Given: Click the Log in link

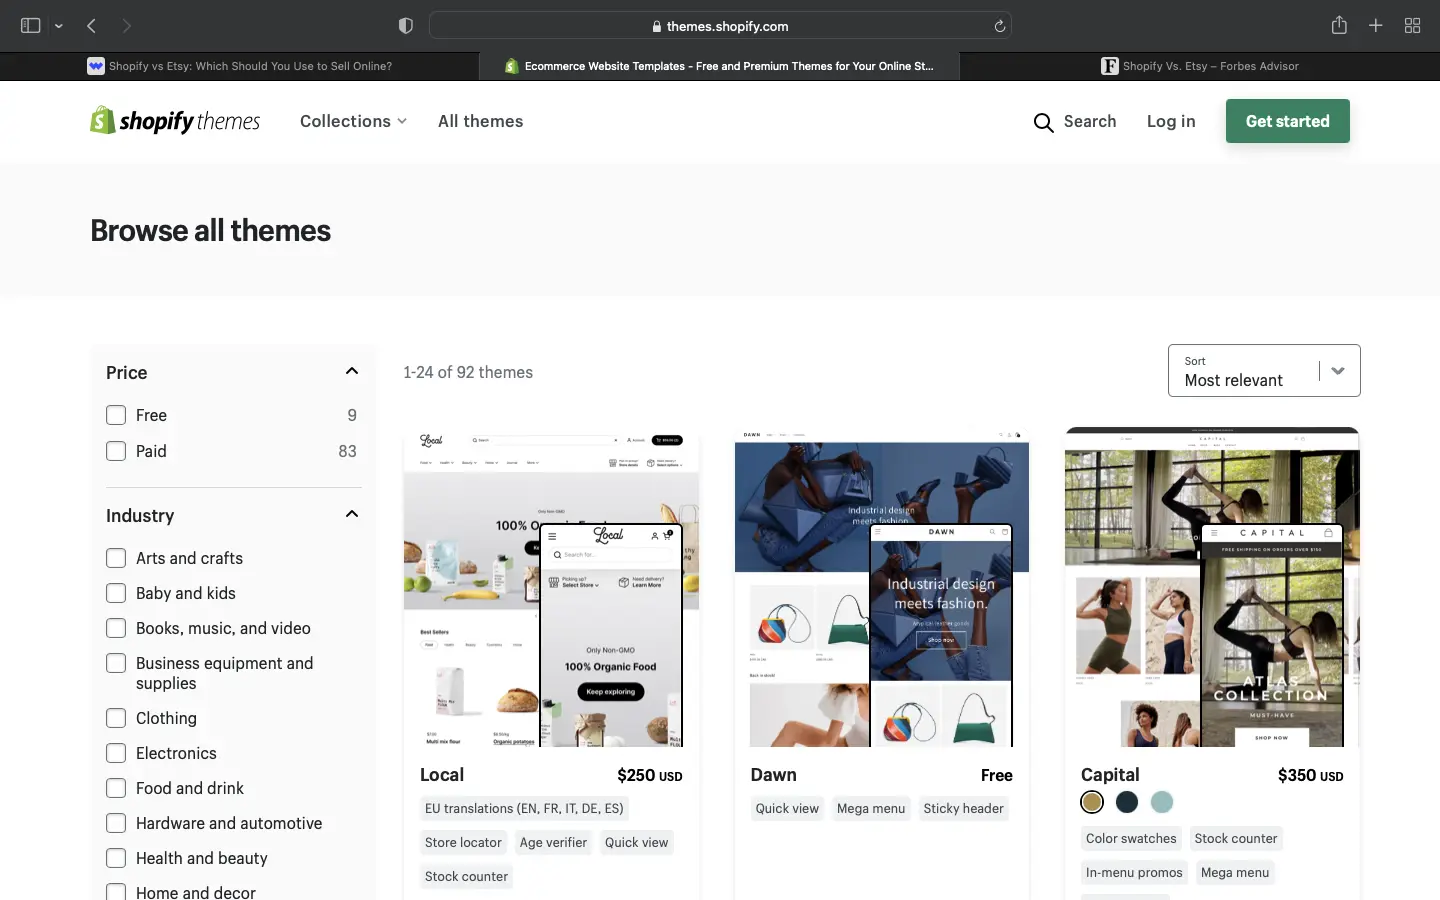Looking at the screenshot, I should [1171, 121].
